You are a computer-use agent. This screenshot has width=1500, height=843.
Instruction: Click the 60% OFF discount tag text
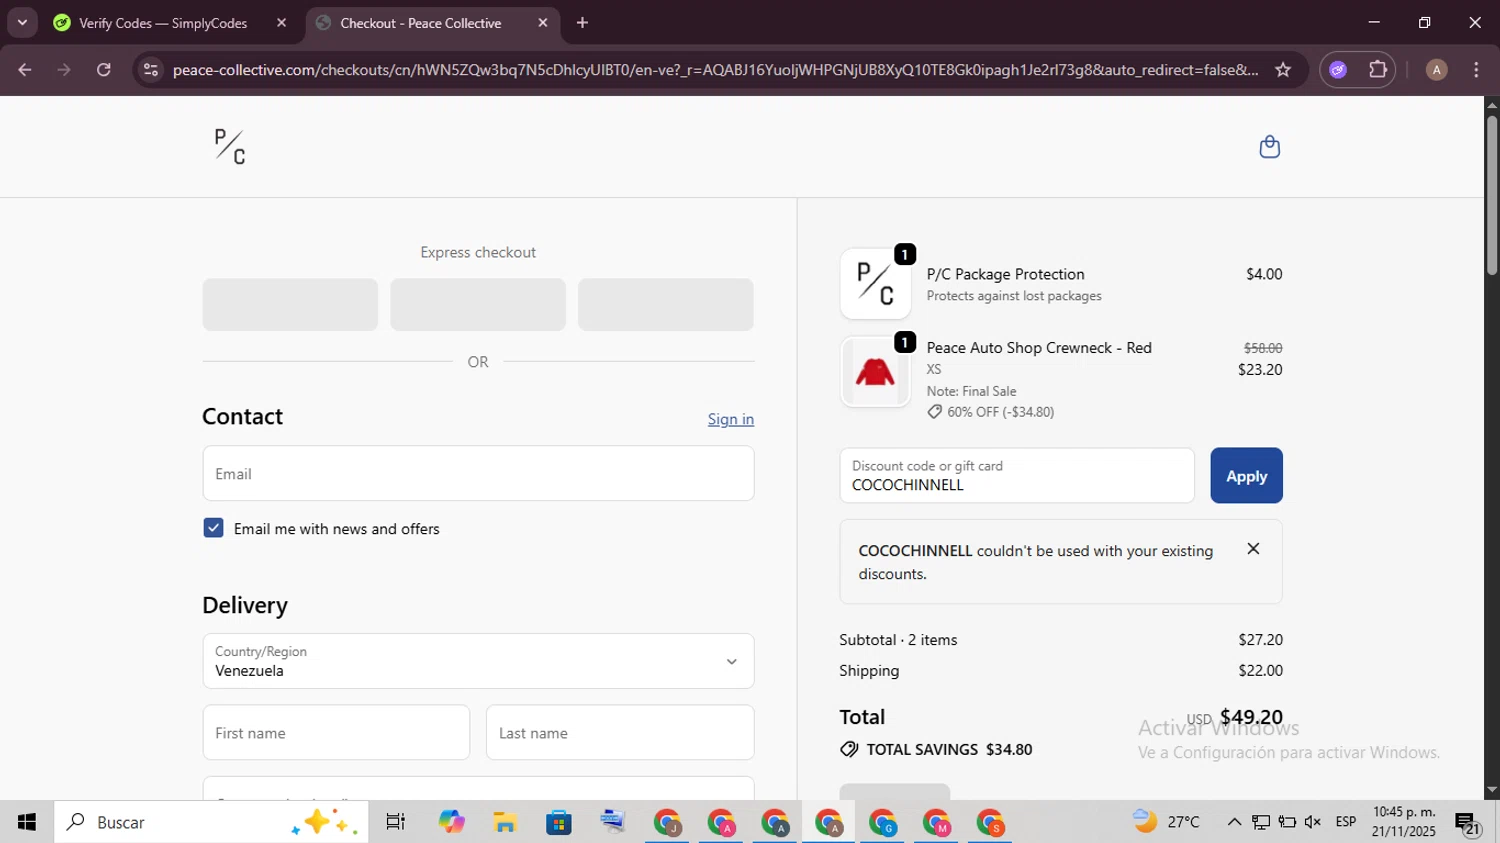pyautogui.click(x=1000, y=412)
